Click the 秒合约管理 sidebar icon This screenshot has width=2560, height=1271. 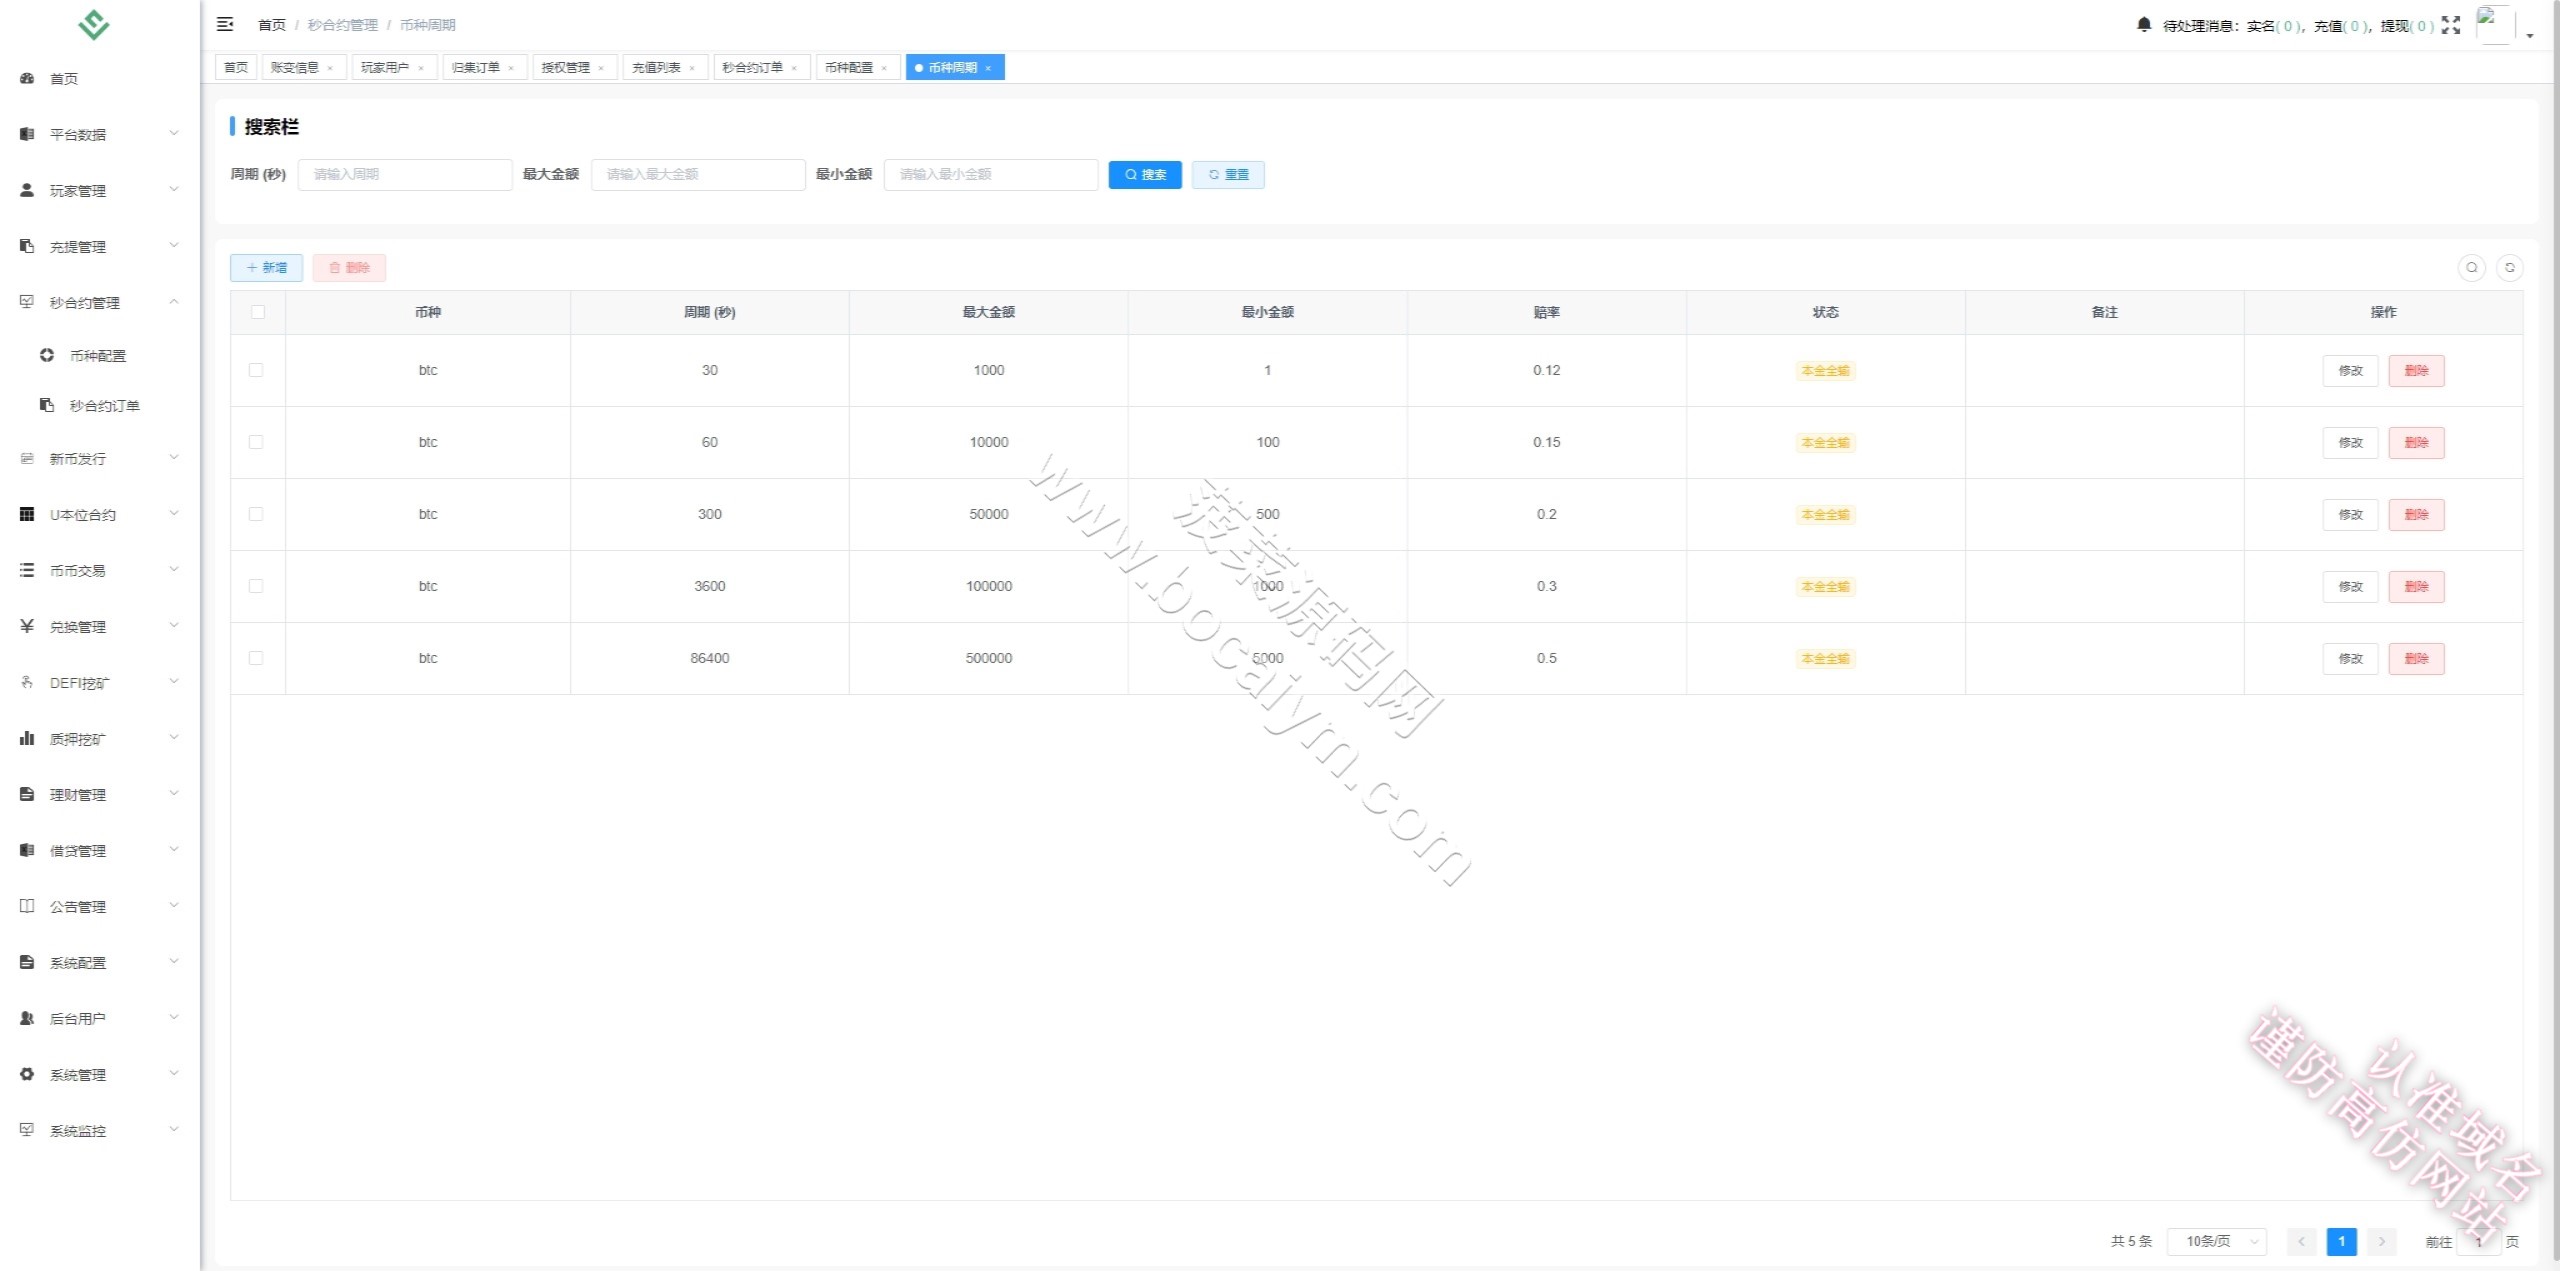coord(27,302)
